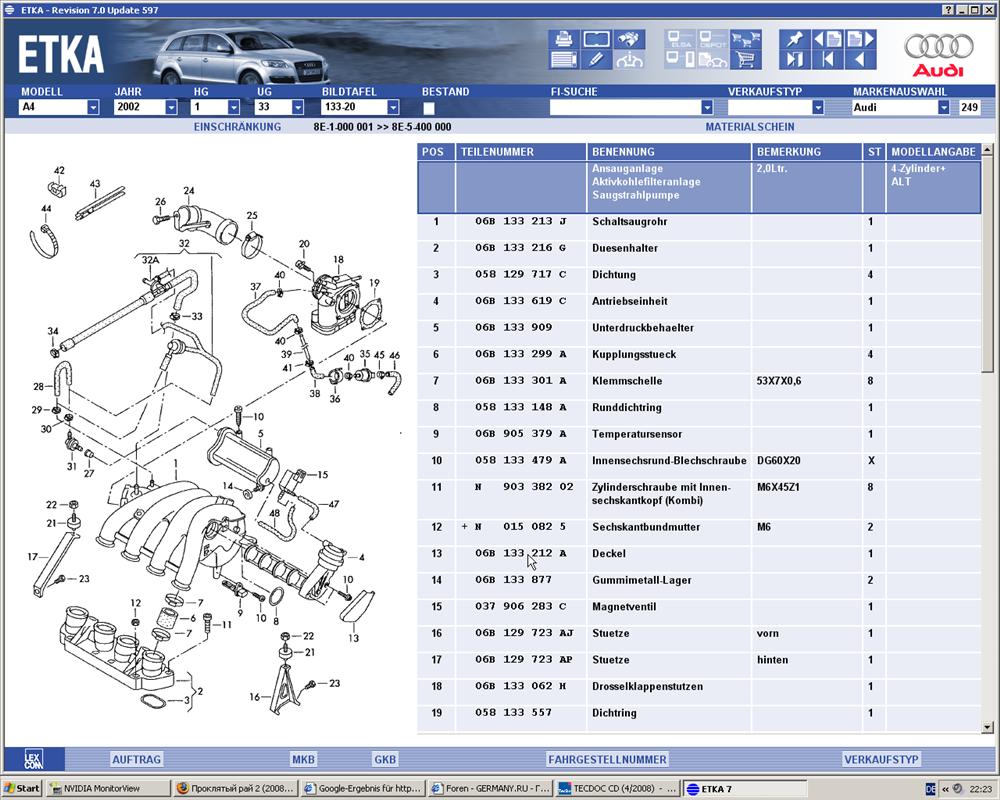Click the vehicle info car icon
1000x800 pixels.
point(629,59)
